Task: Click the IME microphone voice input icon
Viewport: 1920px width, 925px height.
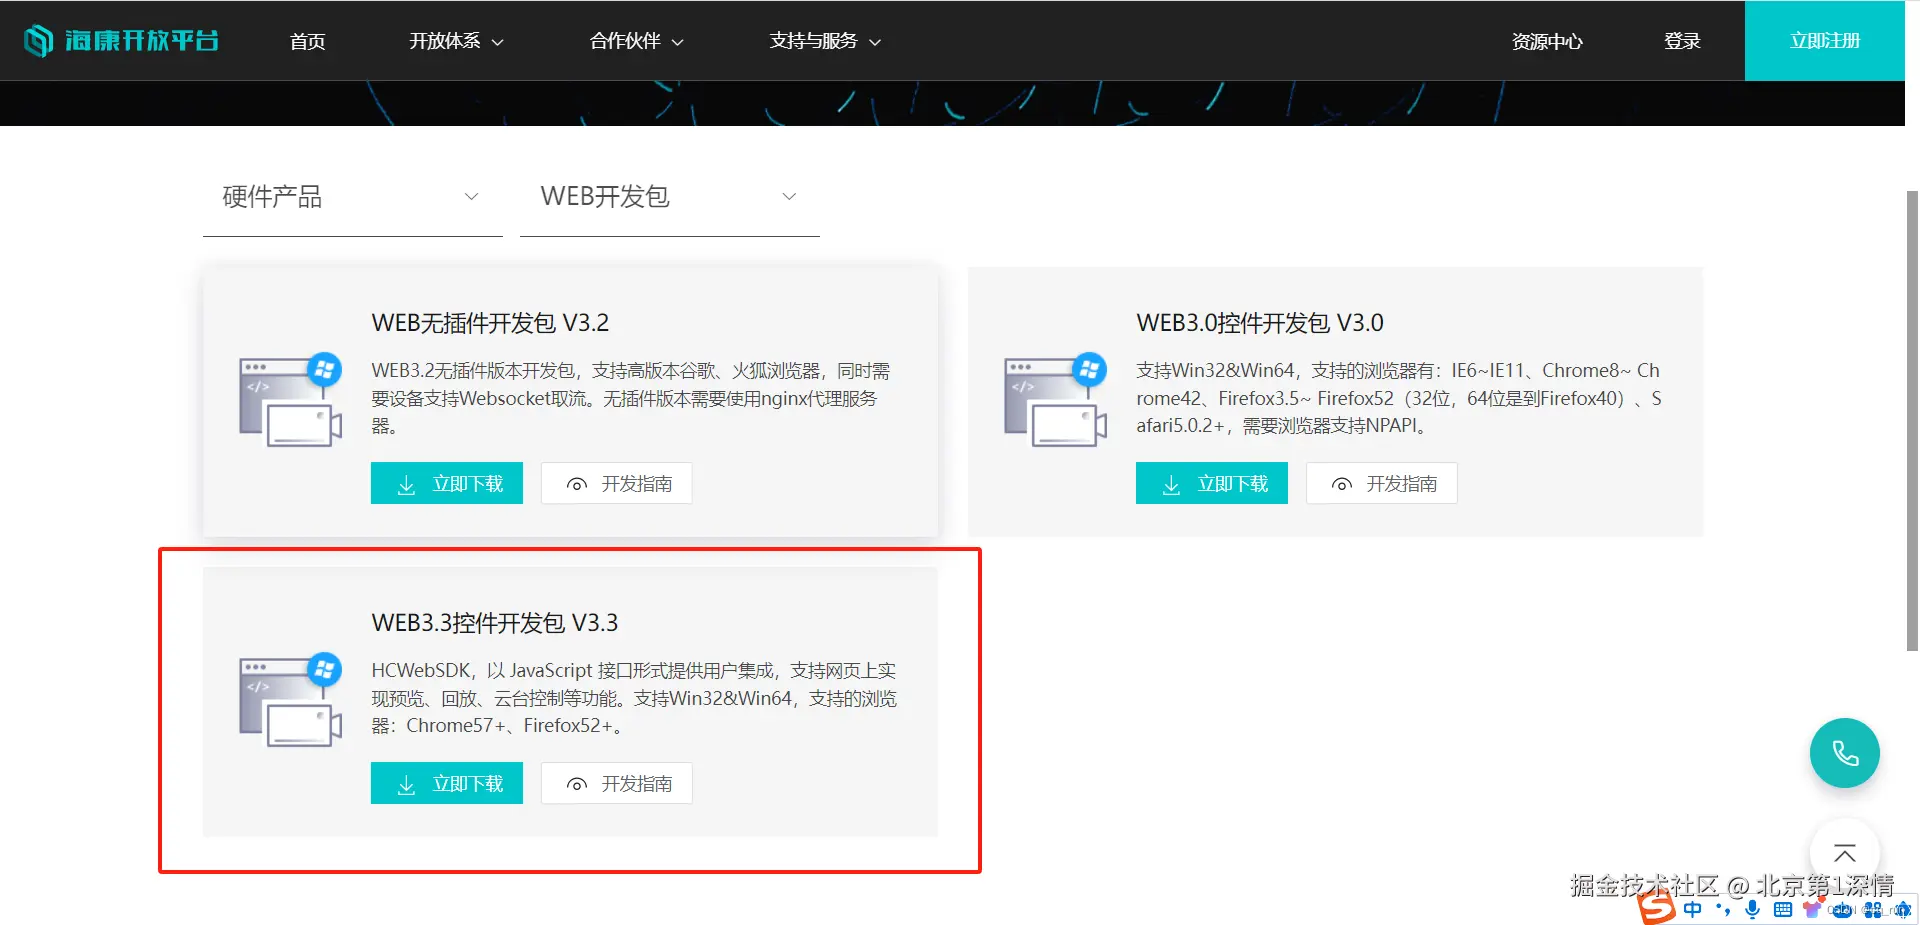Action: pyautogui.click(x=1752, y=909)
